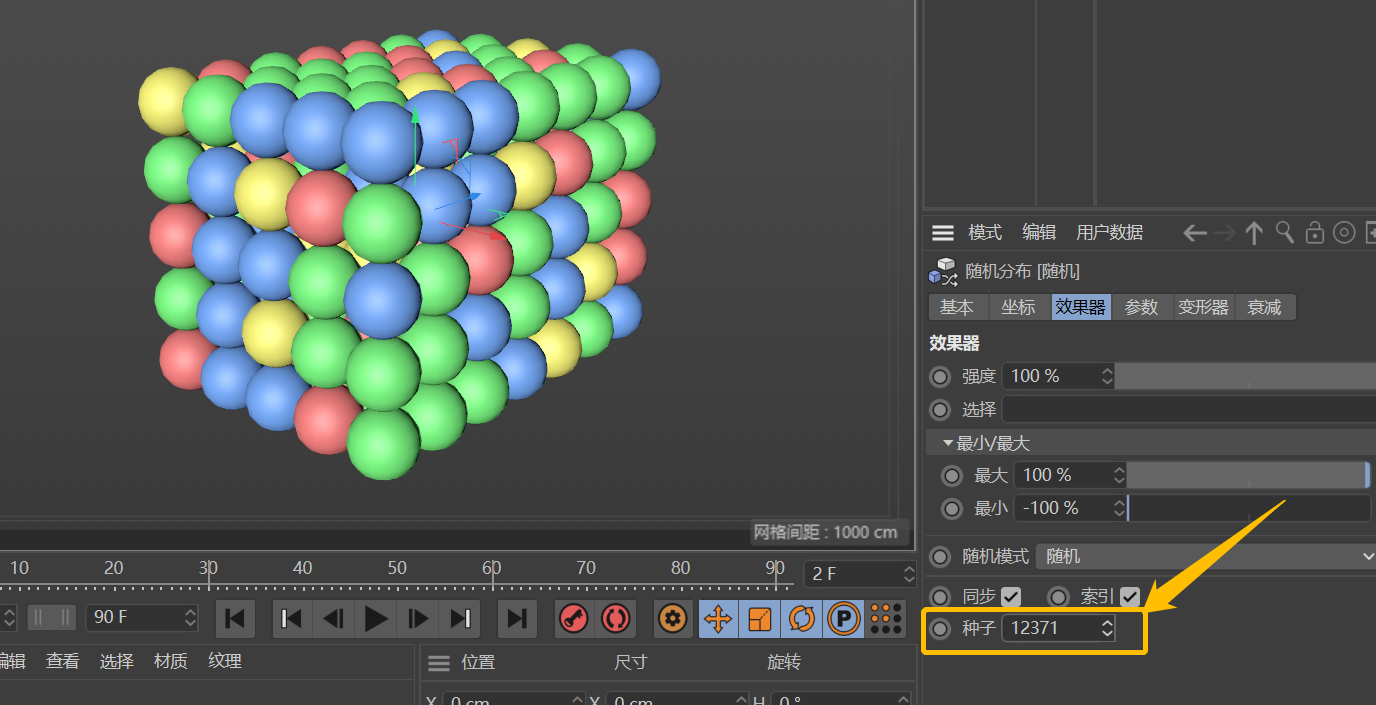Click stepper arrows of 最小 value
The image size is (1376, 705).
1119,509
